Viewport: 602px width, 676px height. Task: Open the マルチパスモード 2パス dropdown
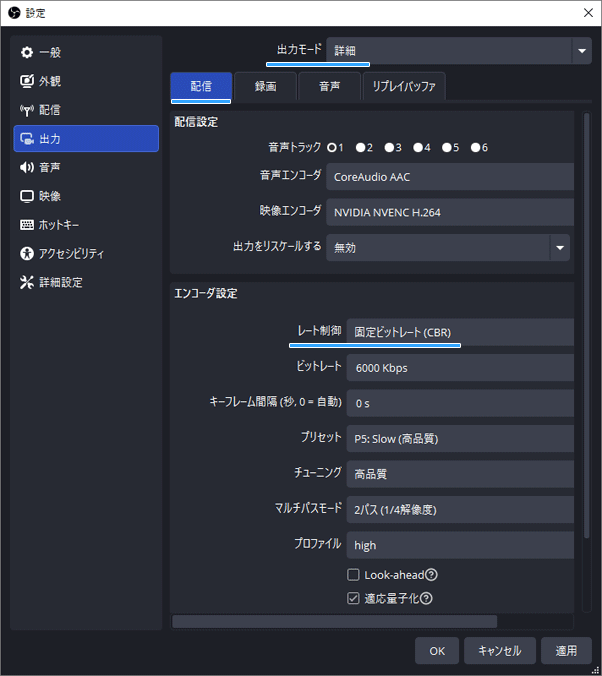pyautogui.click(x=460, y=510)
